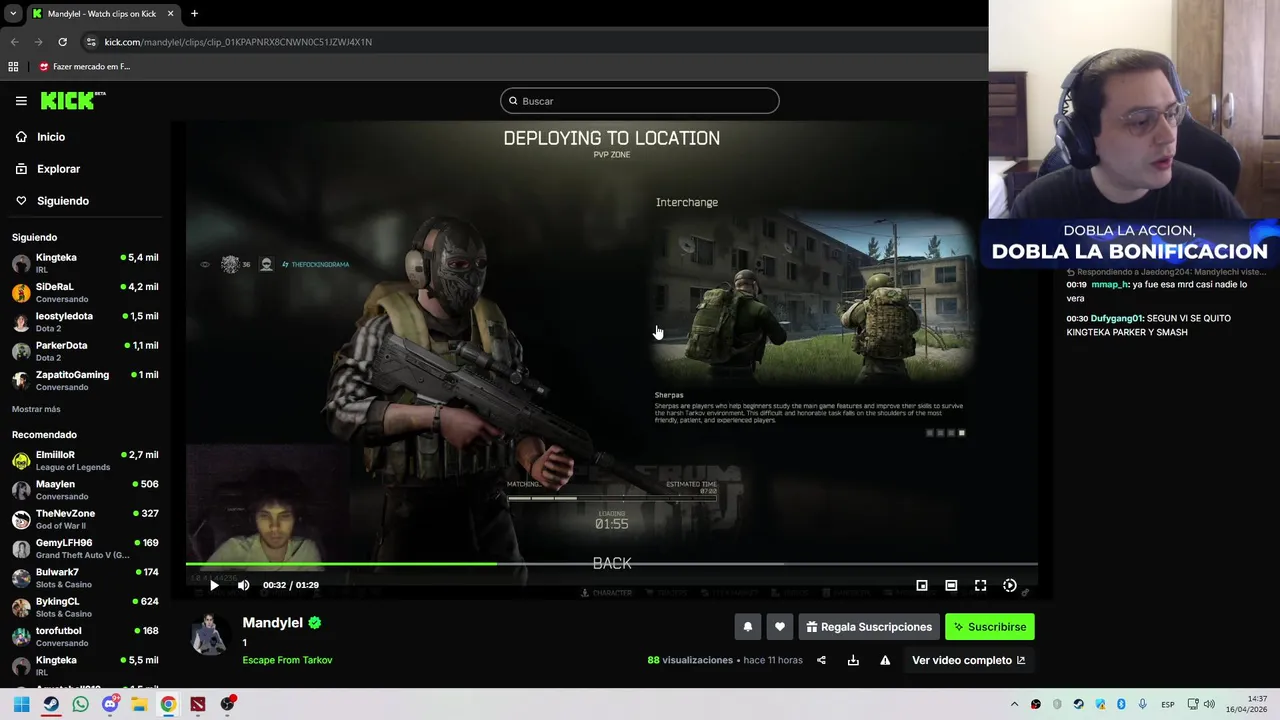Image resolution: width=1280 pixels, height=720 pixels.
Task: Open Bluetooth tray icon
Action: (1121, 704)
